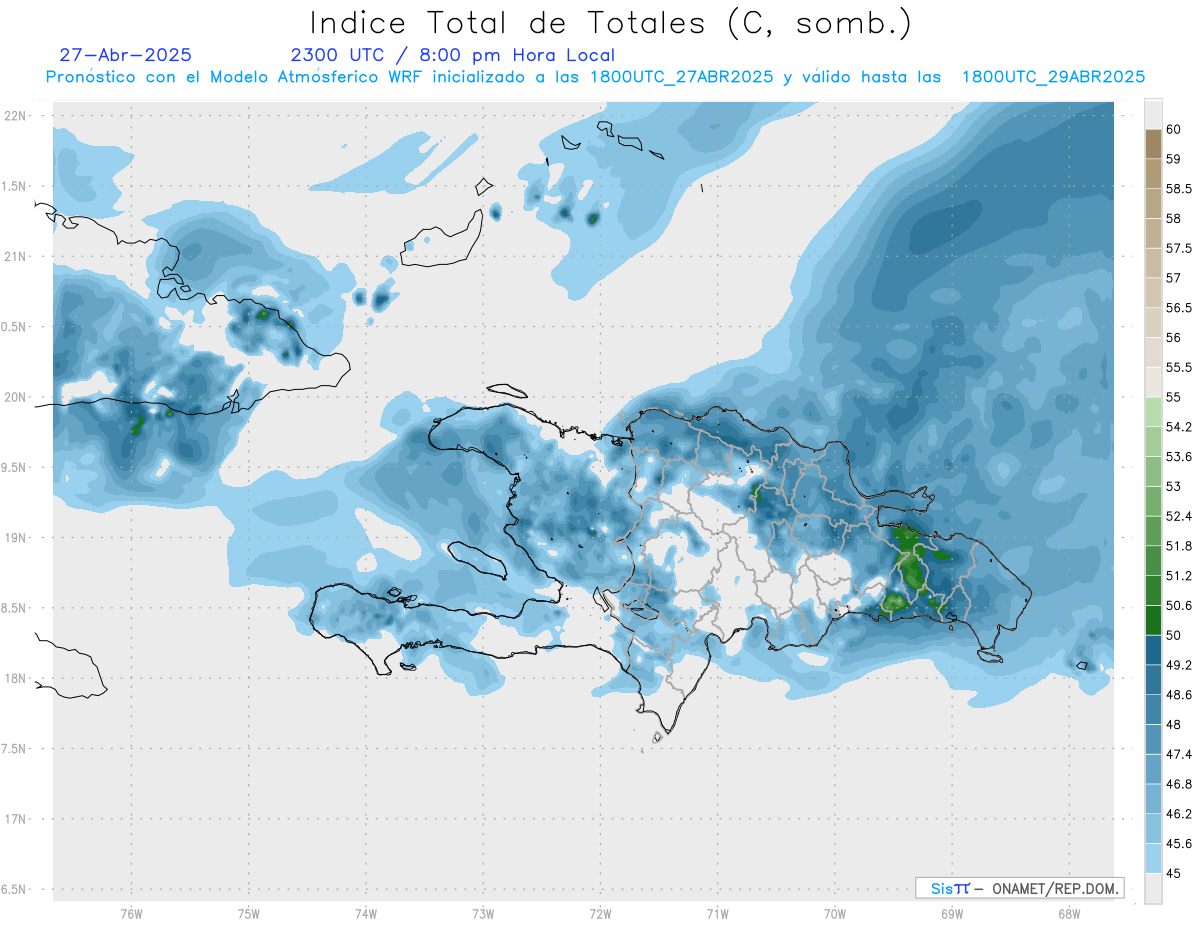Pick the dark blue swatch between 49.2 and 50
The width and height of the screenshot is (1200, 927).
tap(1153, 650)
